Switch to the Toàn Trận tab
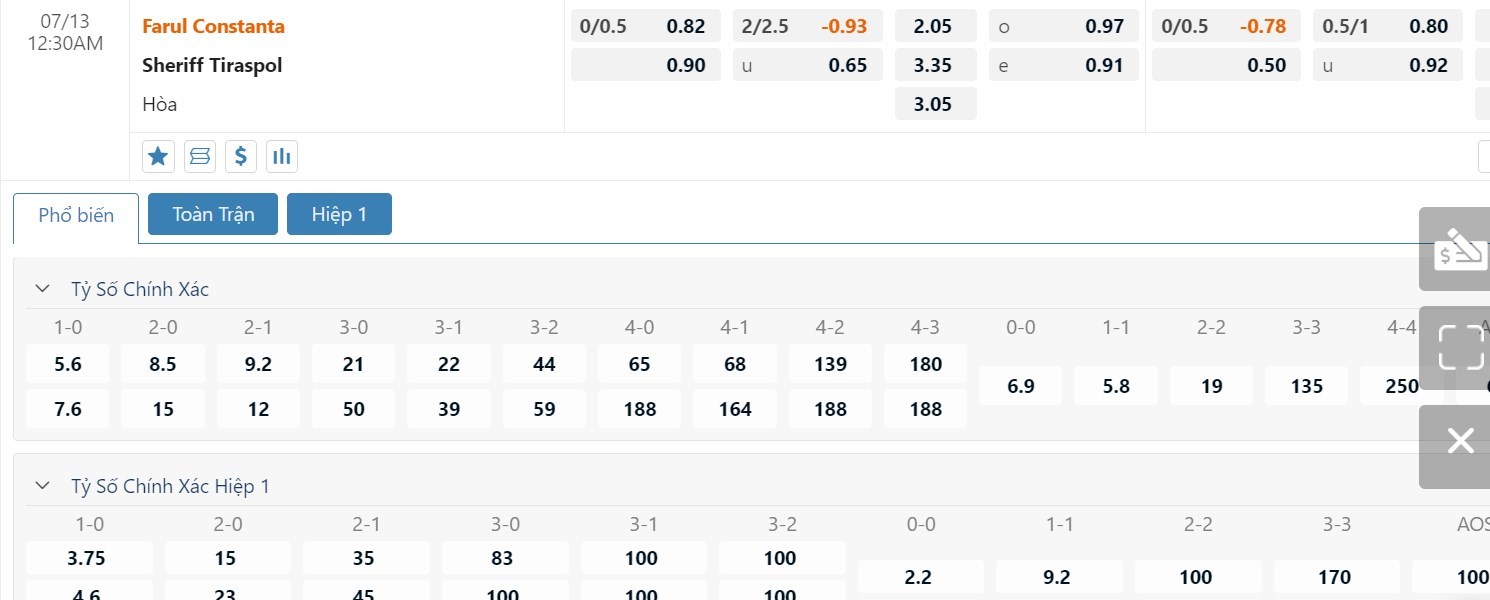 (213, 214)
